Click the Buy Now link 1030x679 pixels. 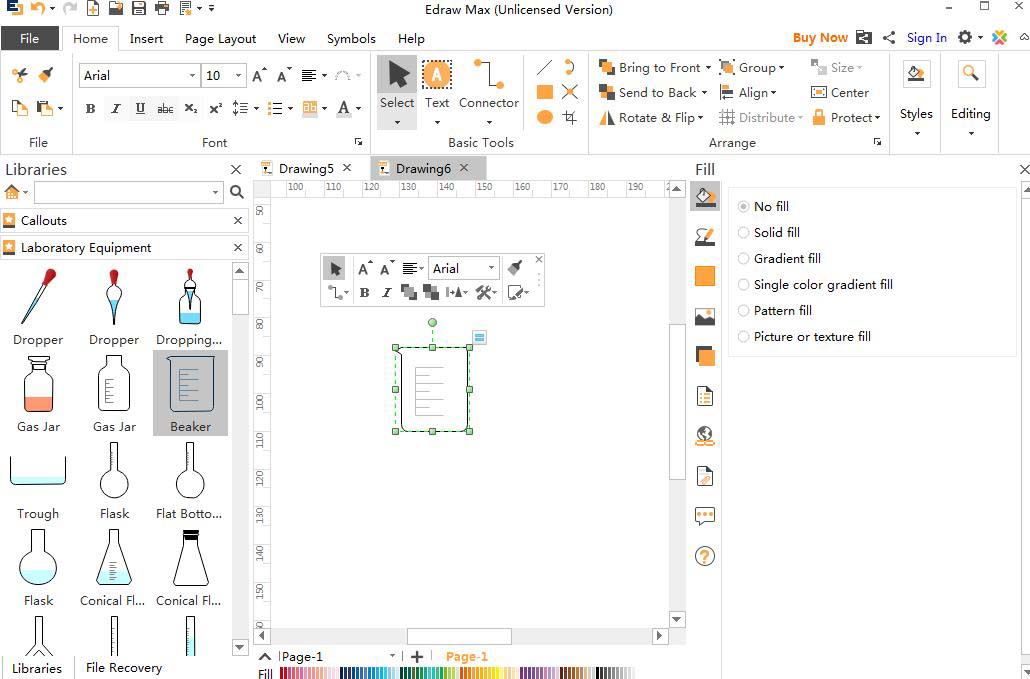tap(820, 38)
